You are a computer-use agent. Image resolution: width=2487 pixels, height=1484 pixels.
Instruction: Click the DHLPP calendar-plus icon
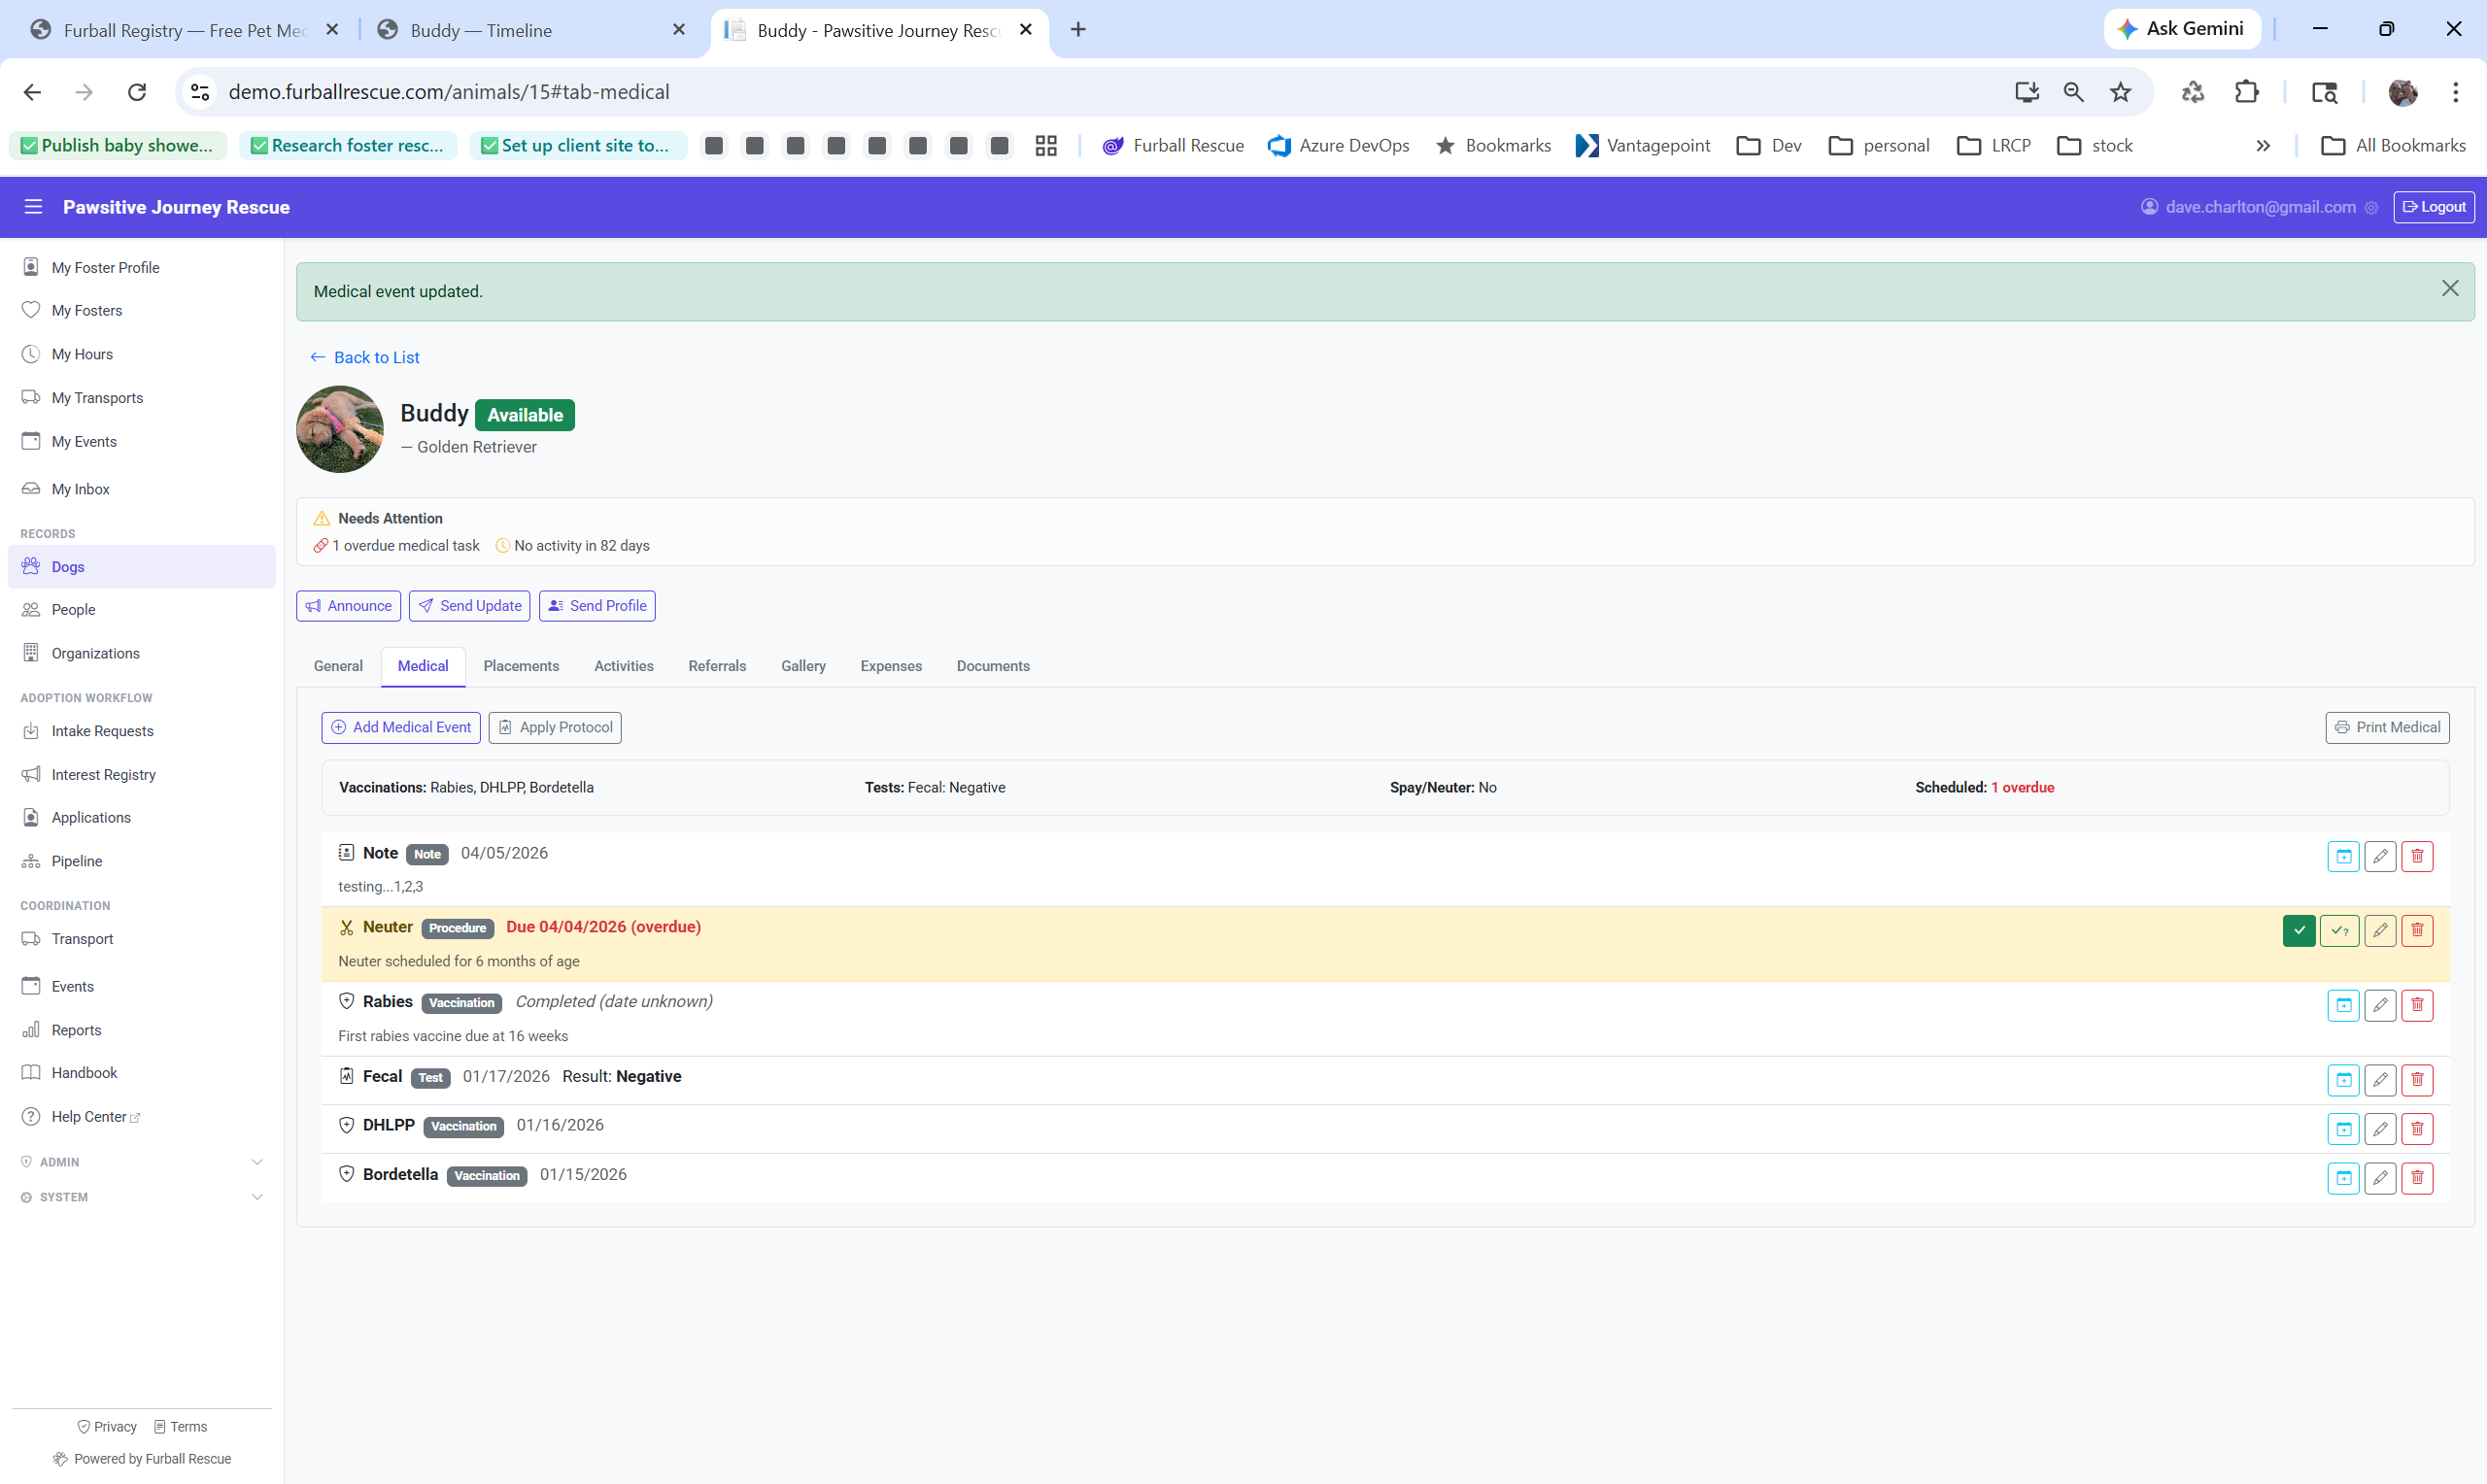tap(2342, 1129)
